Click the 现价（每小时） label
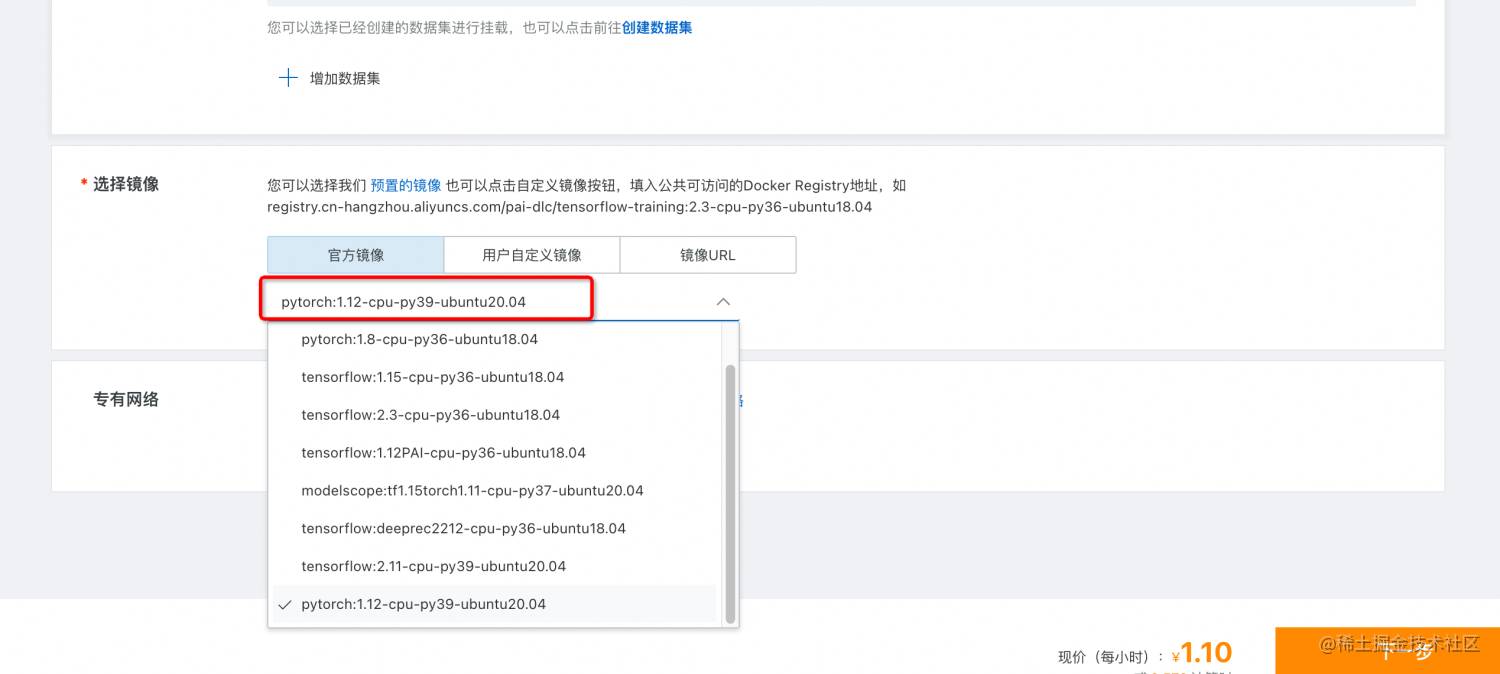Image resolution: width=1500 pixels, height=674 pixels. pos(1111,657)
